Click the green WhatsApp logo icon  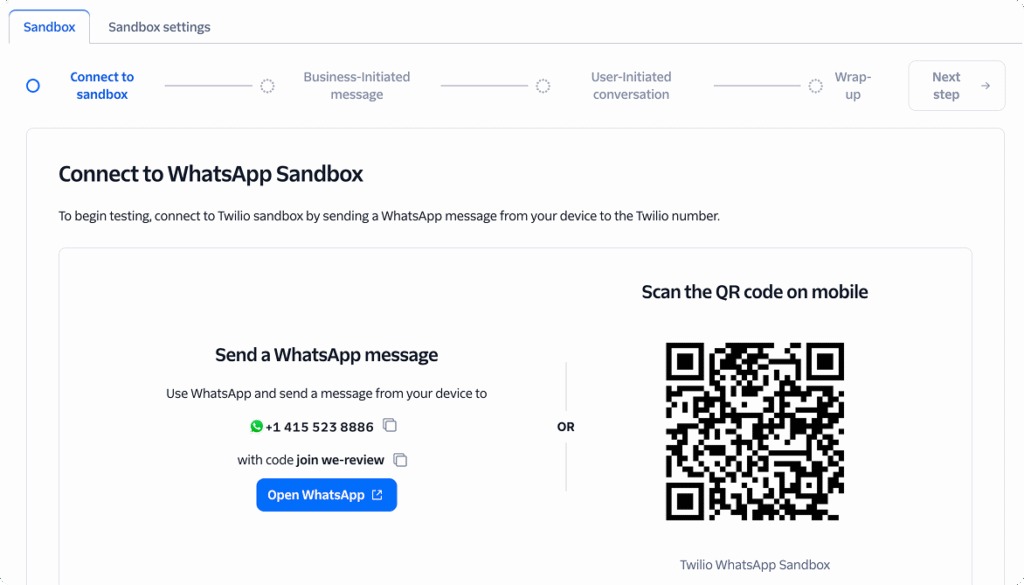pyautogui.click(x=257, y=426)
